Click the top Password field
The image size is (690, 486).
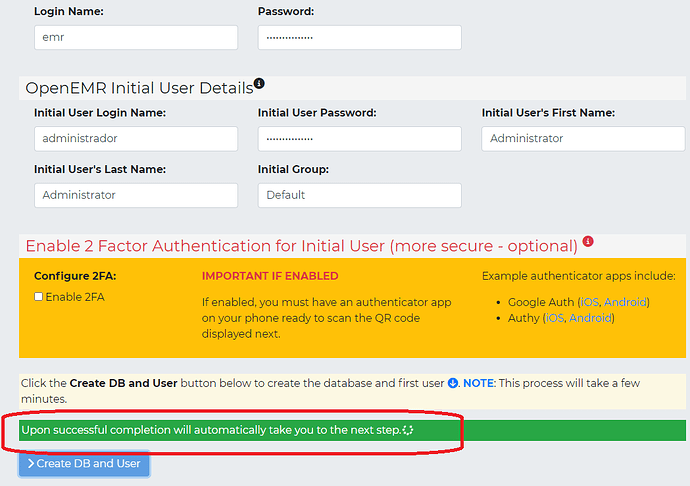pyautogui.click(x=359, y=37)
